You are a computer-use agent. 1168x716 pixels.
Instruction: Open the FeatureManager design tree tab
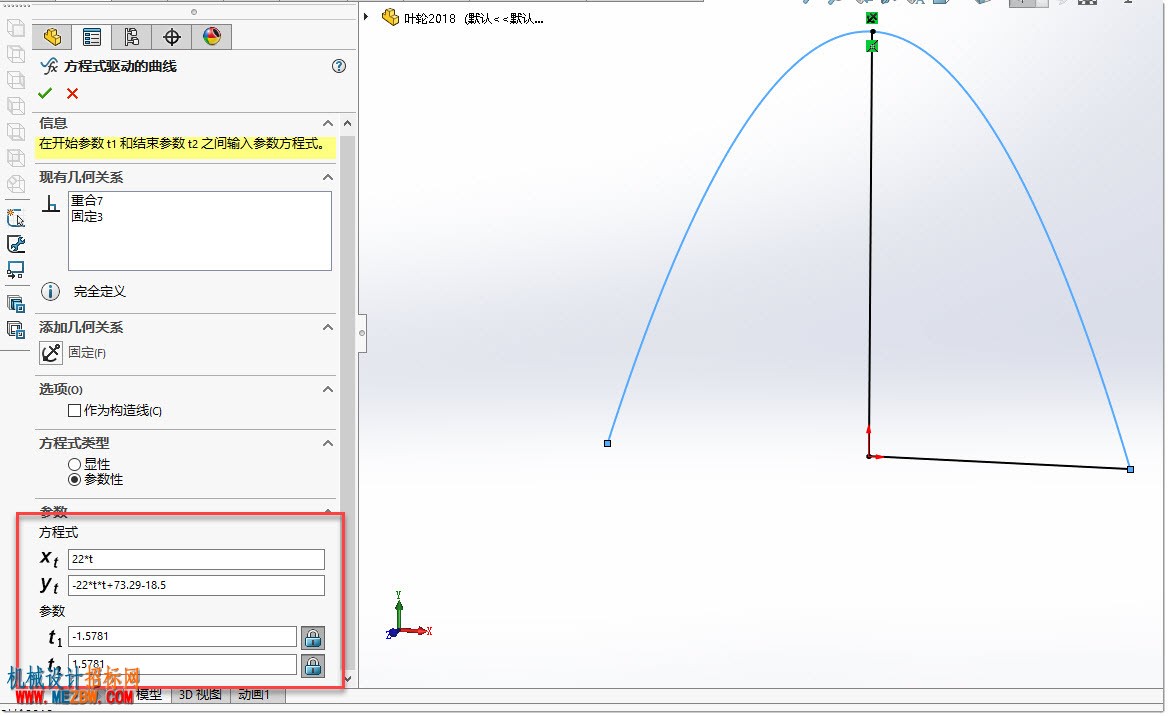(52, 37)
